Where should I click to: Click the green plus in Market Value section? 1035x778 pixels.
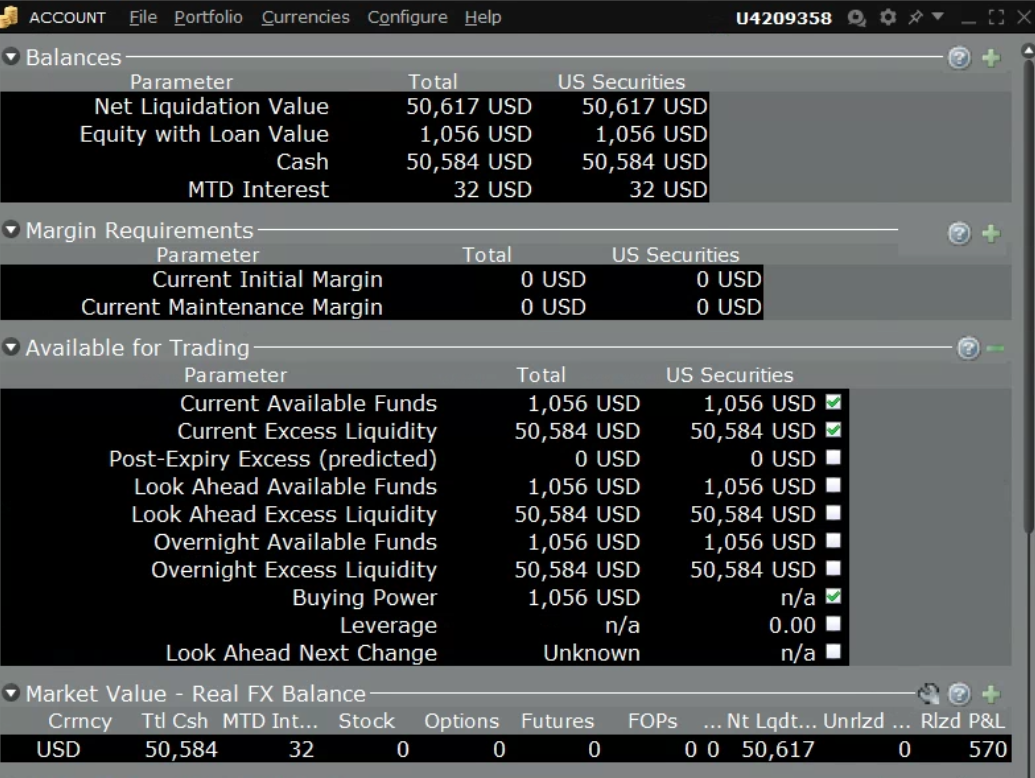(x=991, y=694)
